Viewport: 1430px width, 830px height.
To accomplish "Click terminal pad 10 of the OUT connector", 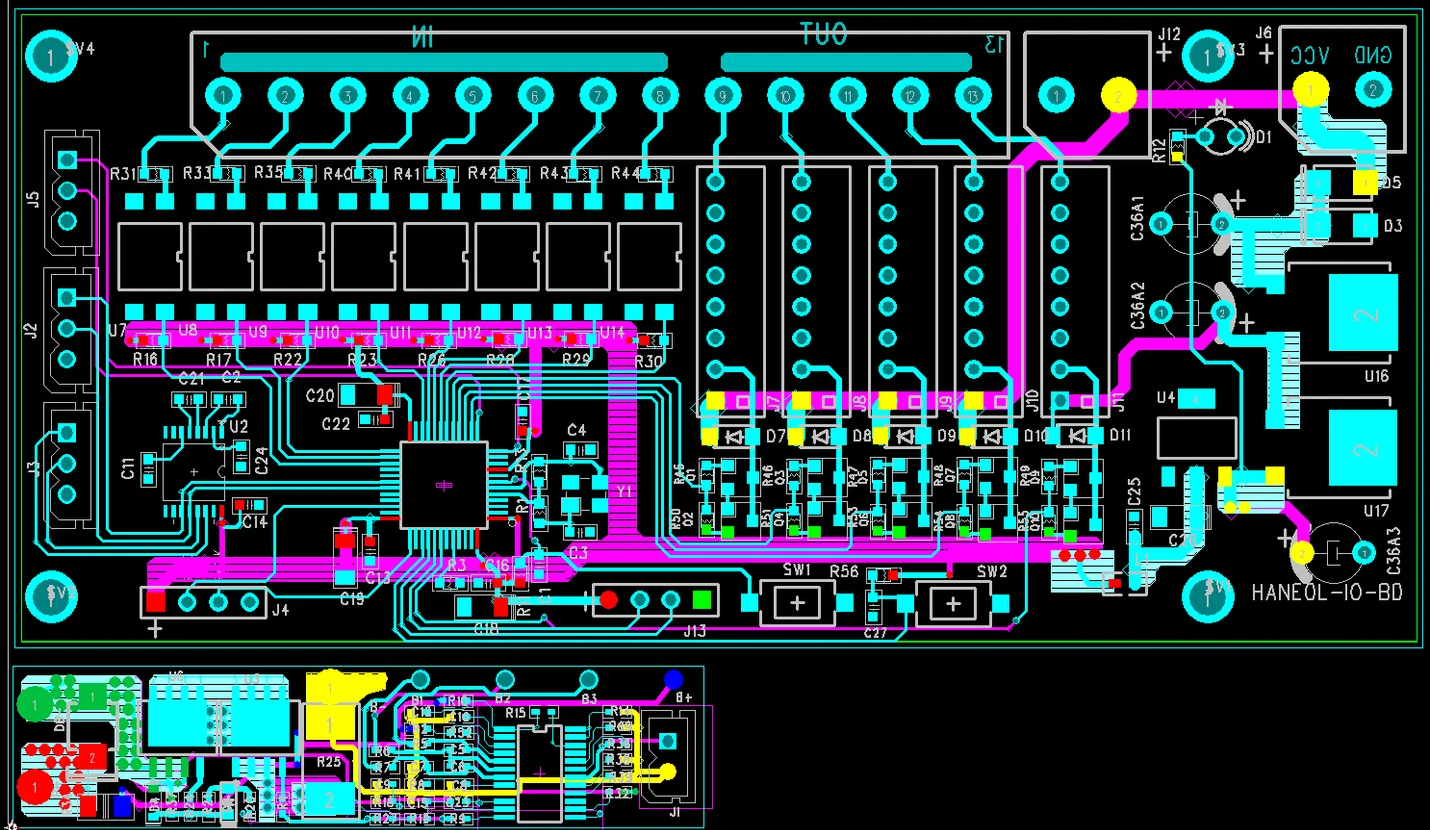I will 785,96.
